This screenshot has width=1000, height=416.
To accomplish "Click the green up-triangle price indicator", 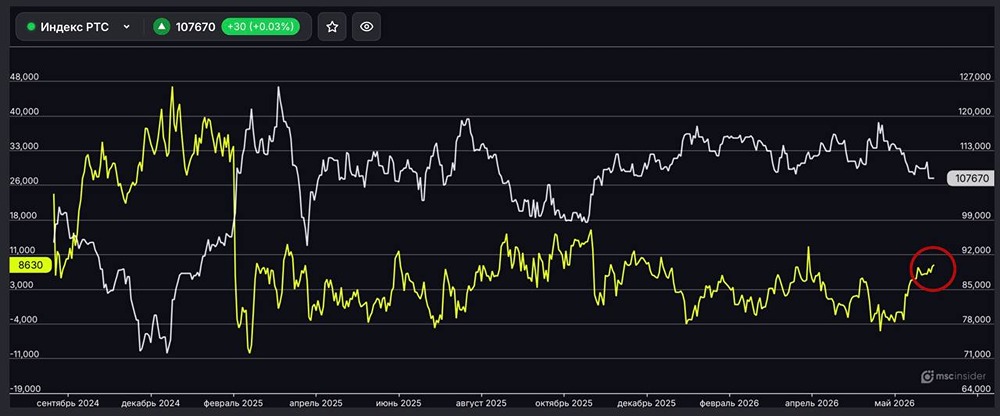I will tap(162, 27).
